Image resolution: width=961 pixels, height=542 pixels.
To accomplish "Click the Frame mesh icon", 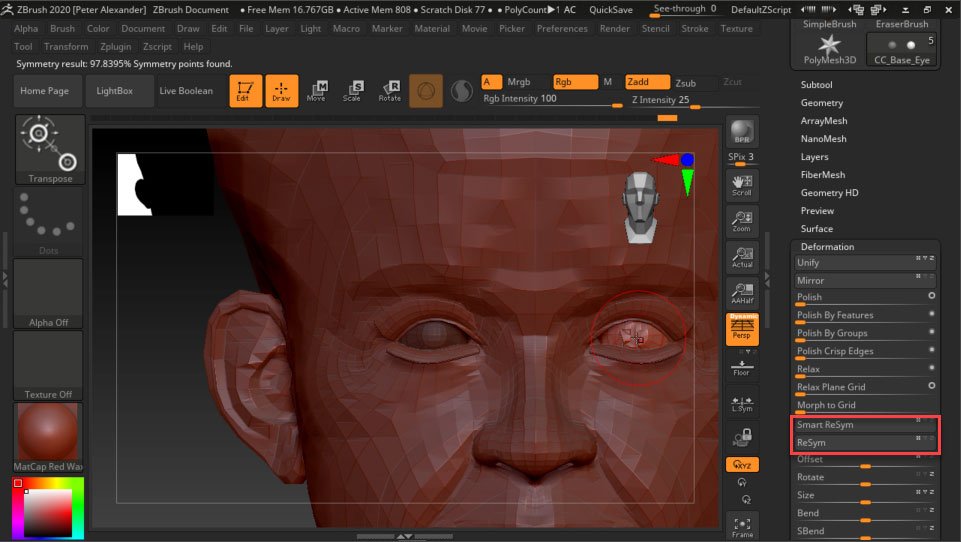I will click(742, 526).
